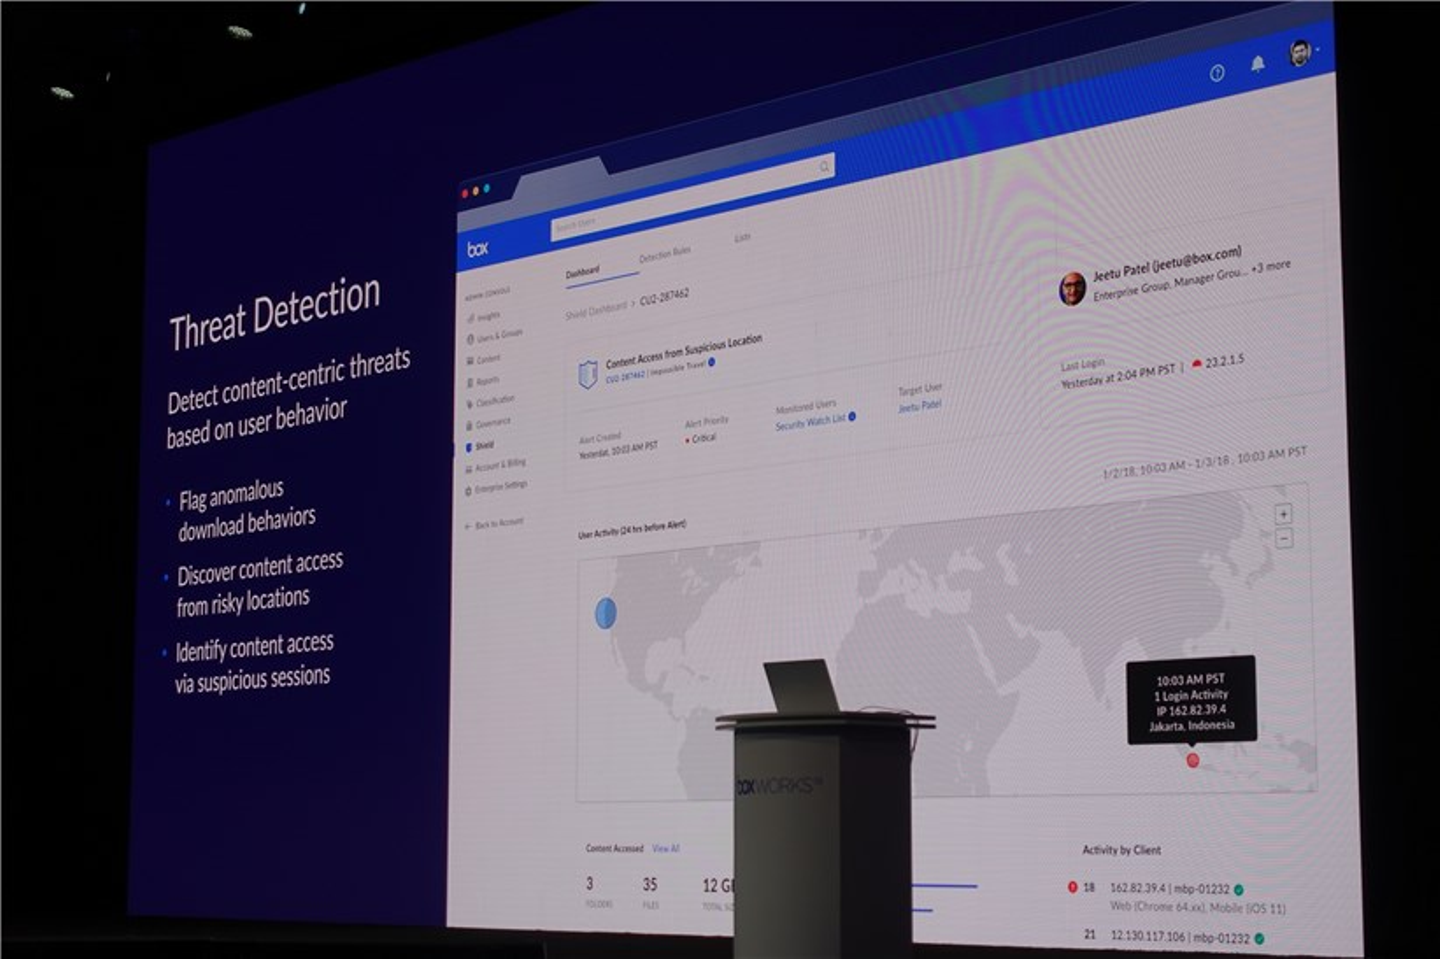Click the Account & Billing sidebar icon
The width and height of the screenshot is (1440, 959).
point(469,468)
